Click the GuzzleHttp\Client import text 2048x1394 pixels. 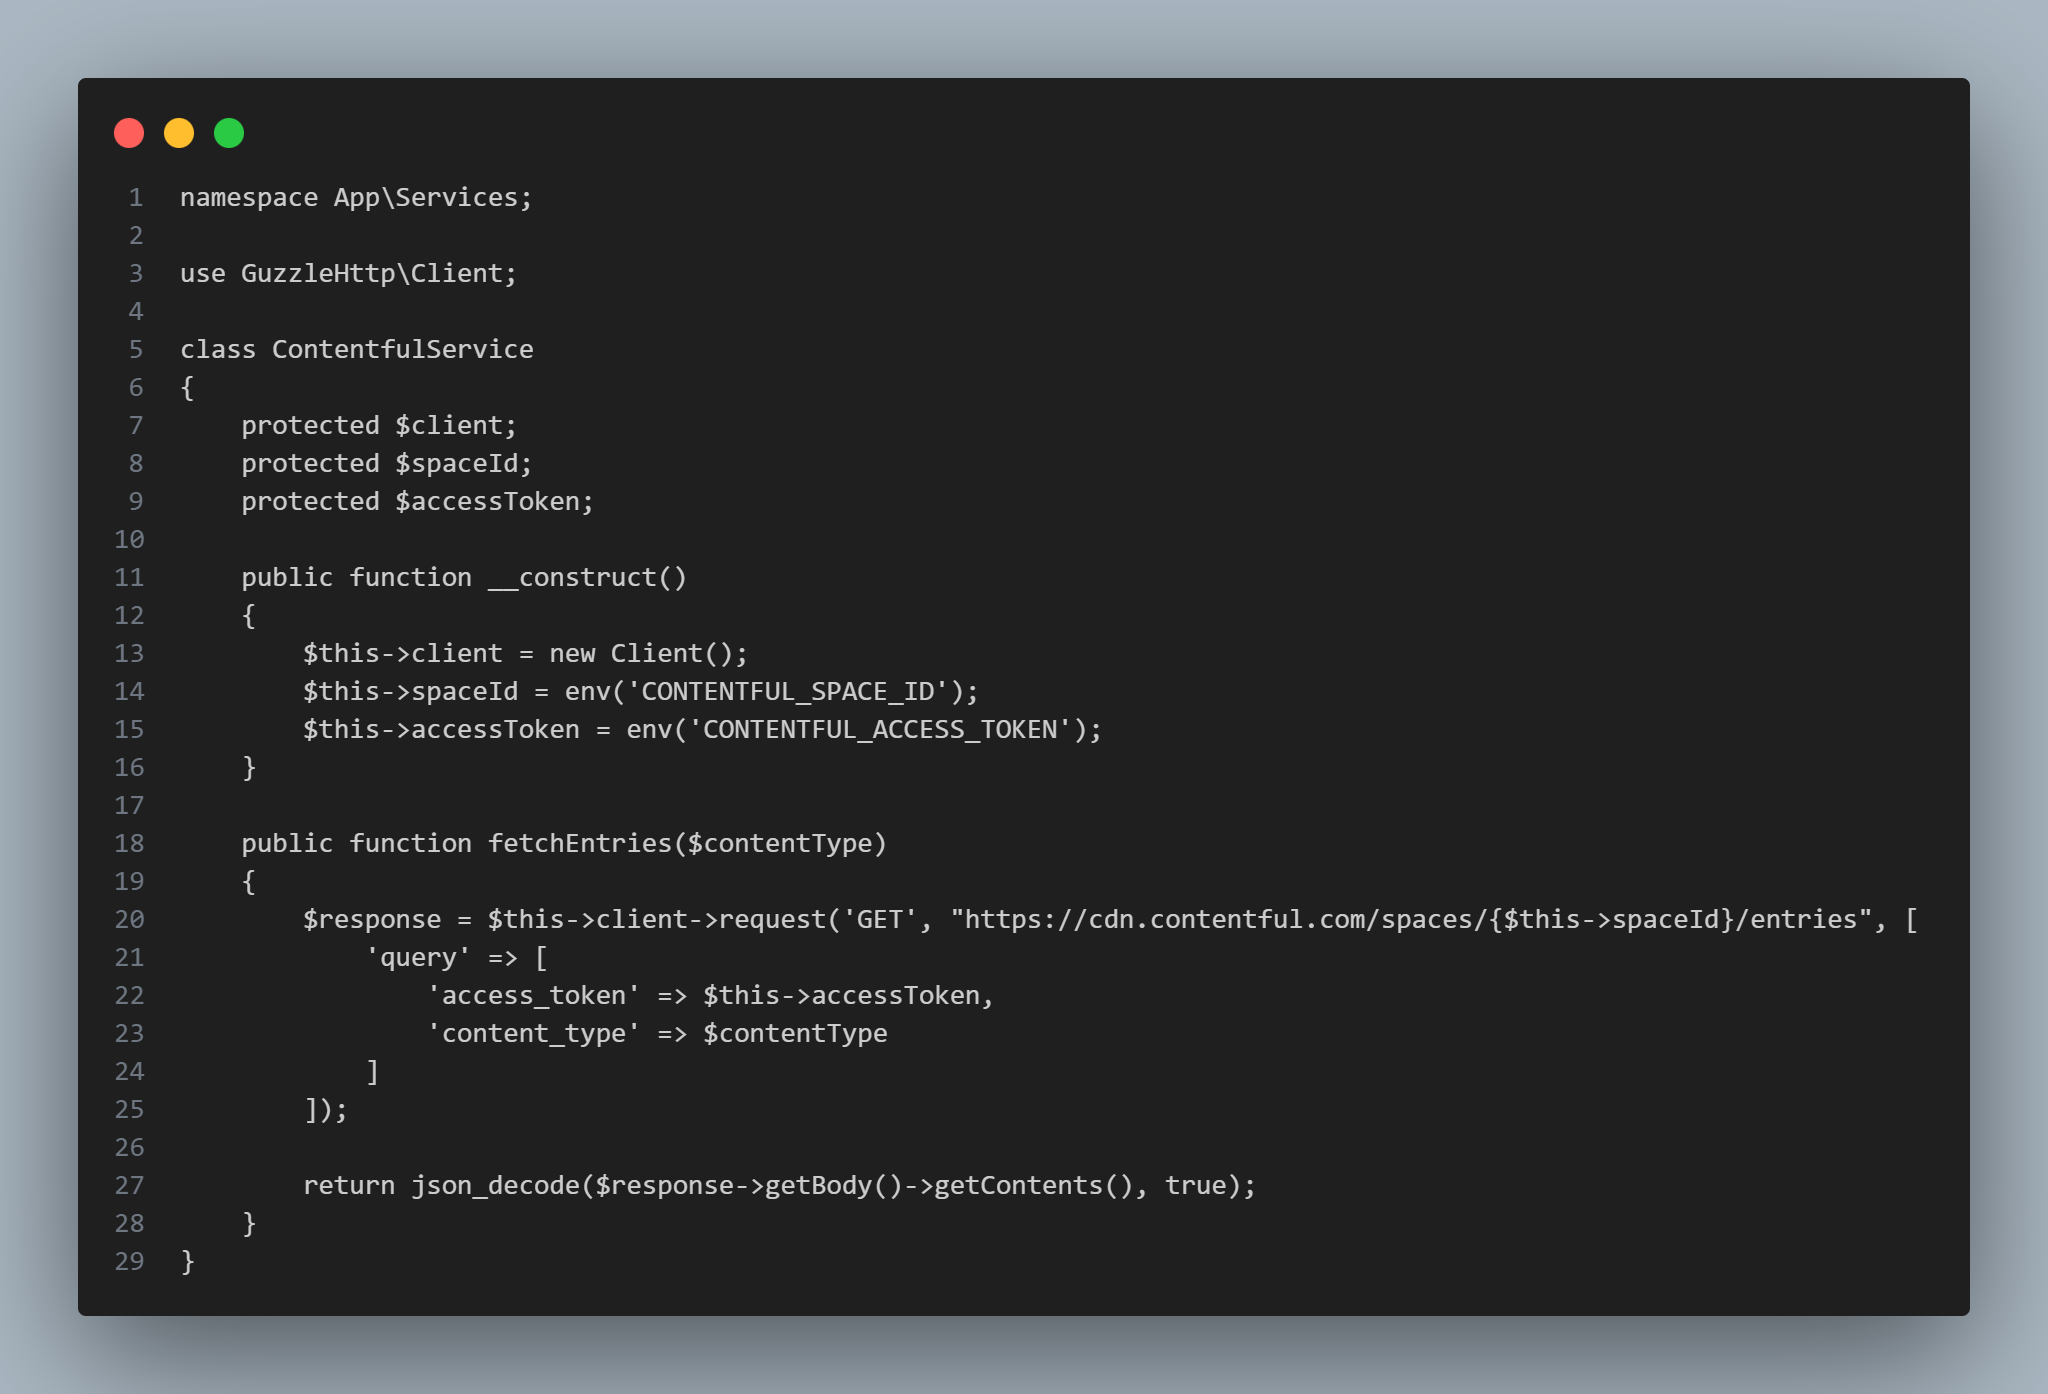coord(378,274)
